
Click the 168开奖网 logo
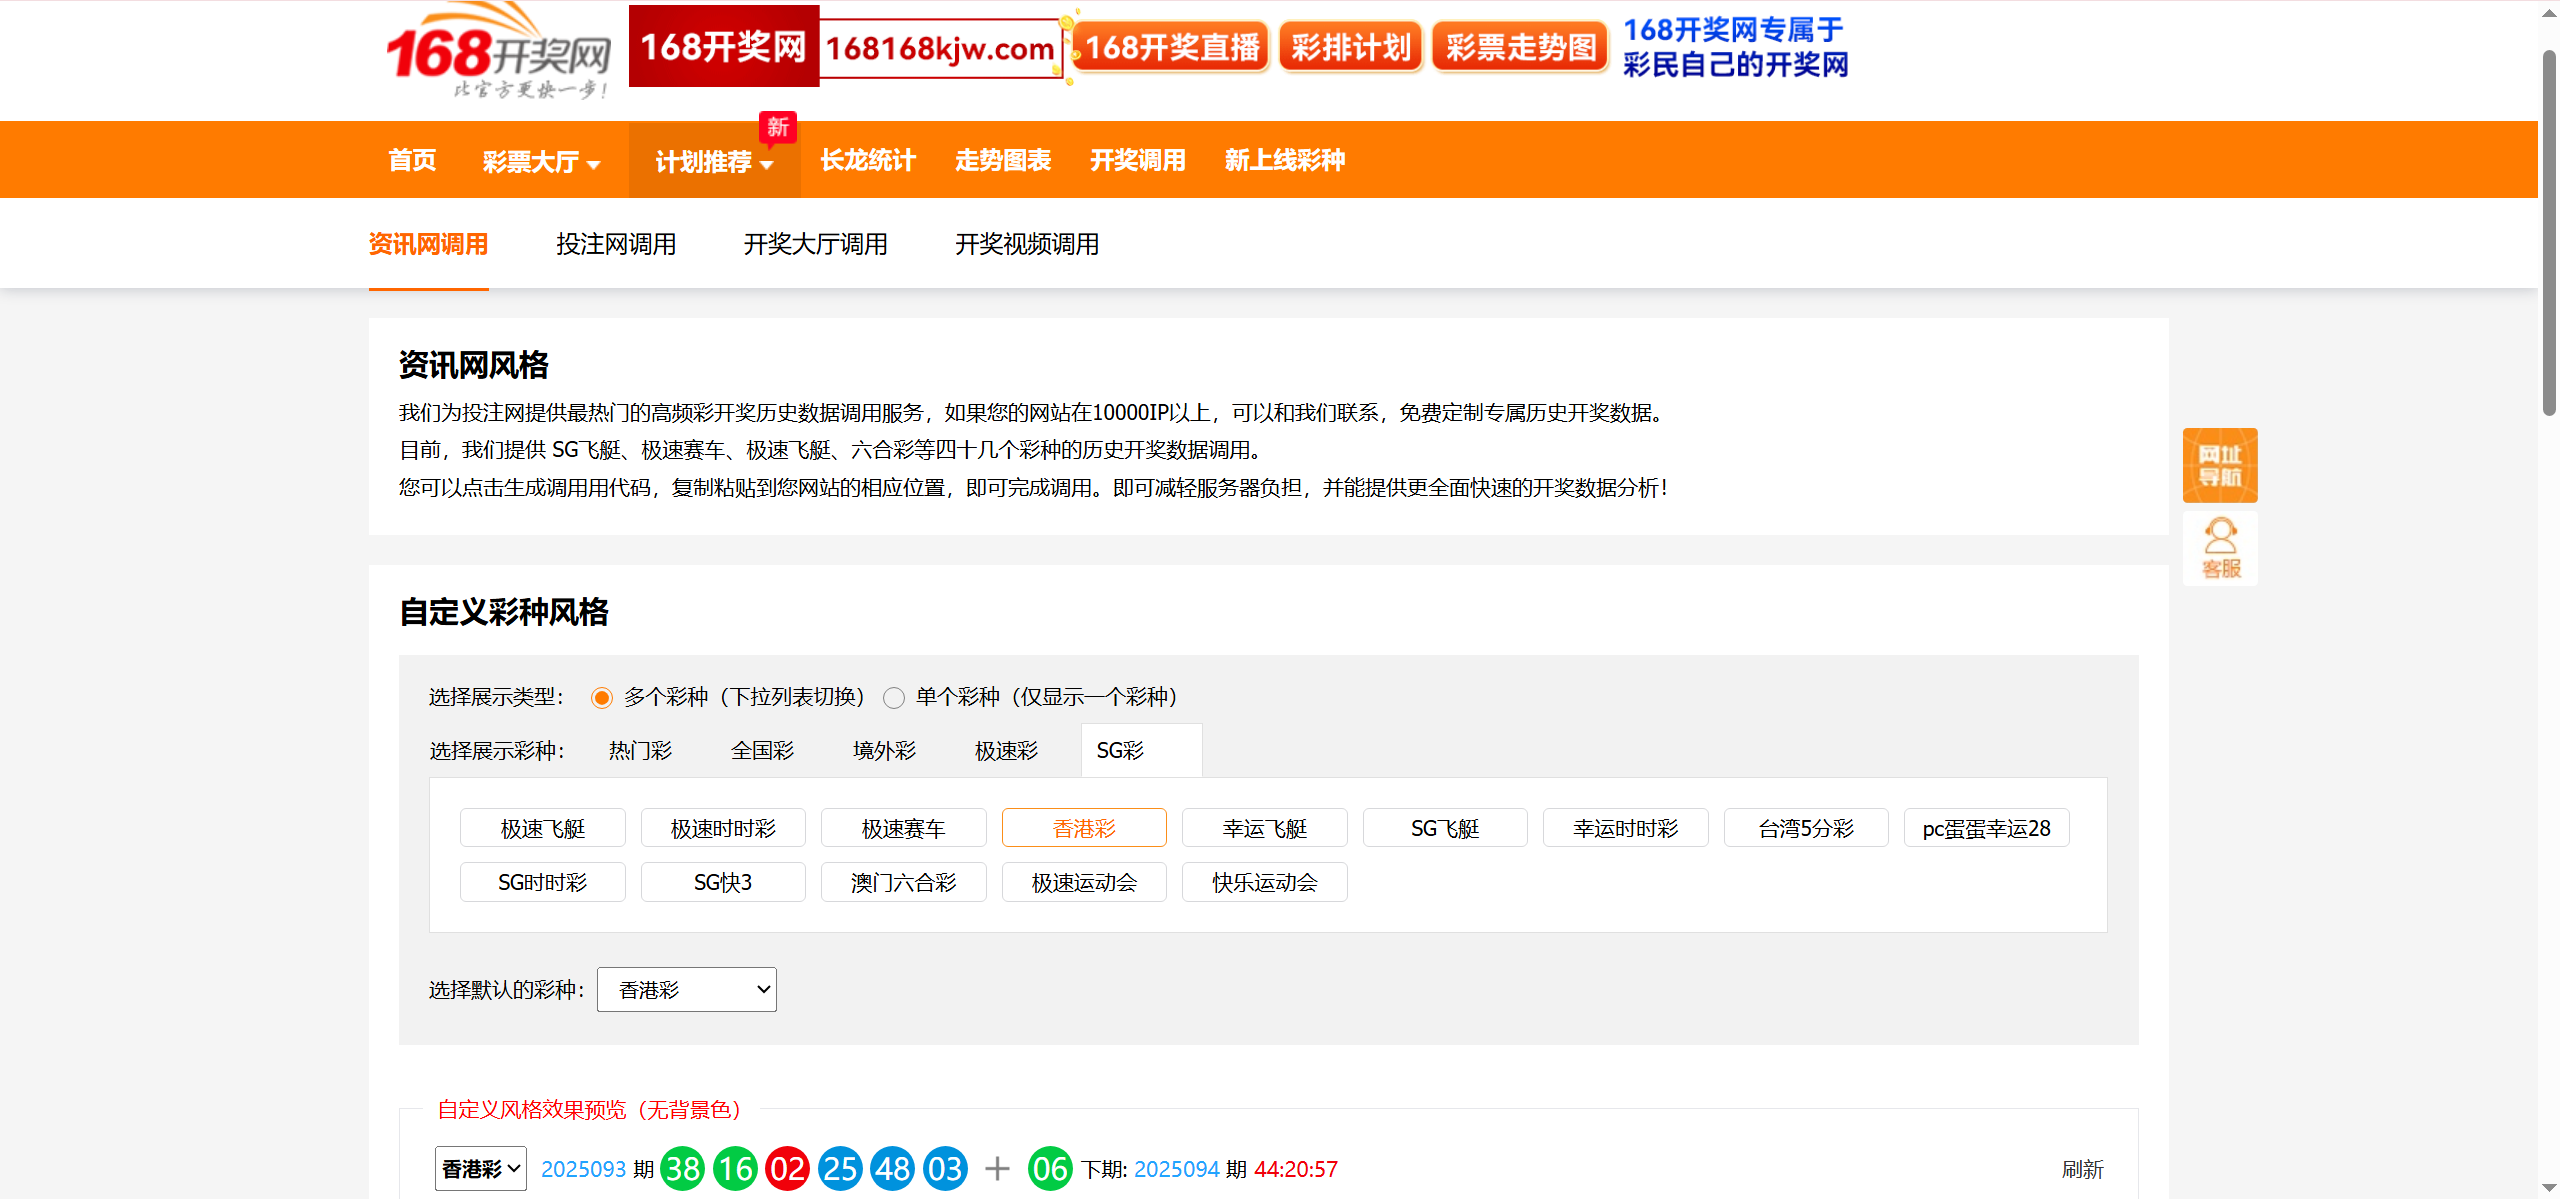pos(498,52)
